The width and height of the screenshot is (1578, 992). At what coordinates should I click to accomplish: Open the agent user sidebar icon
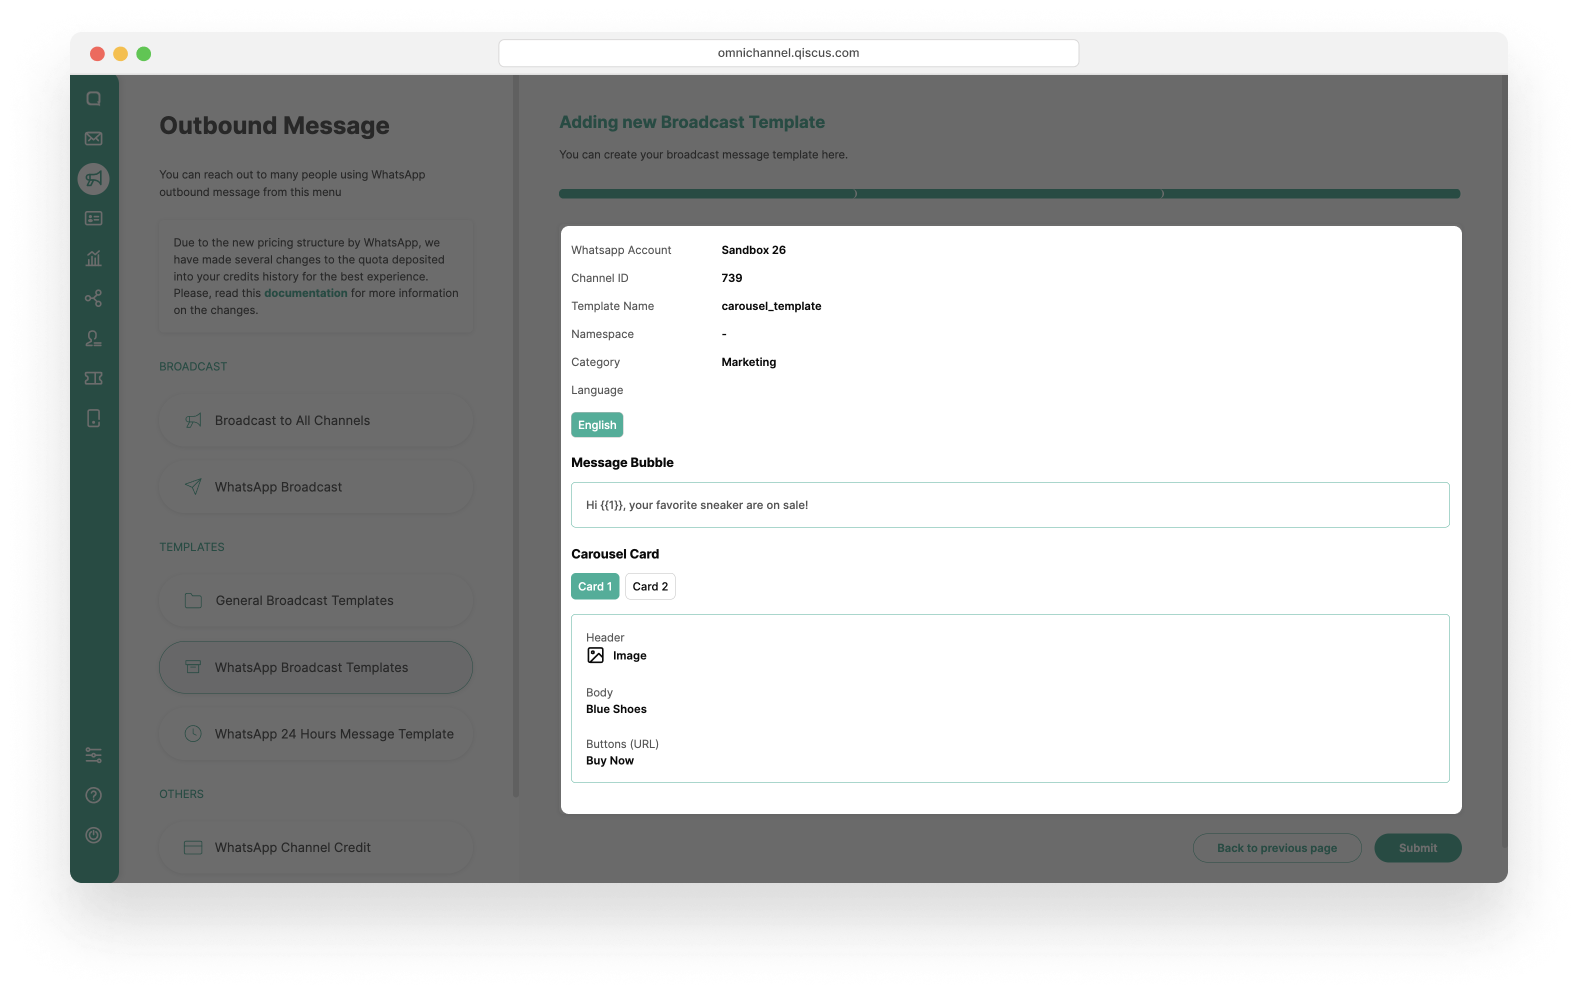94,338
